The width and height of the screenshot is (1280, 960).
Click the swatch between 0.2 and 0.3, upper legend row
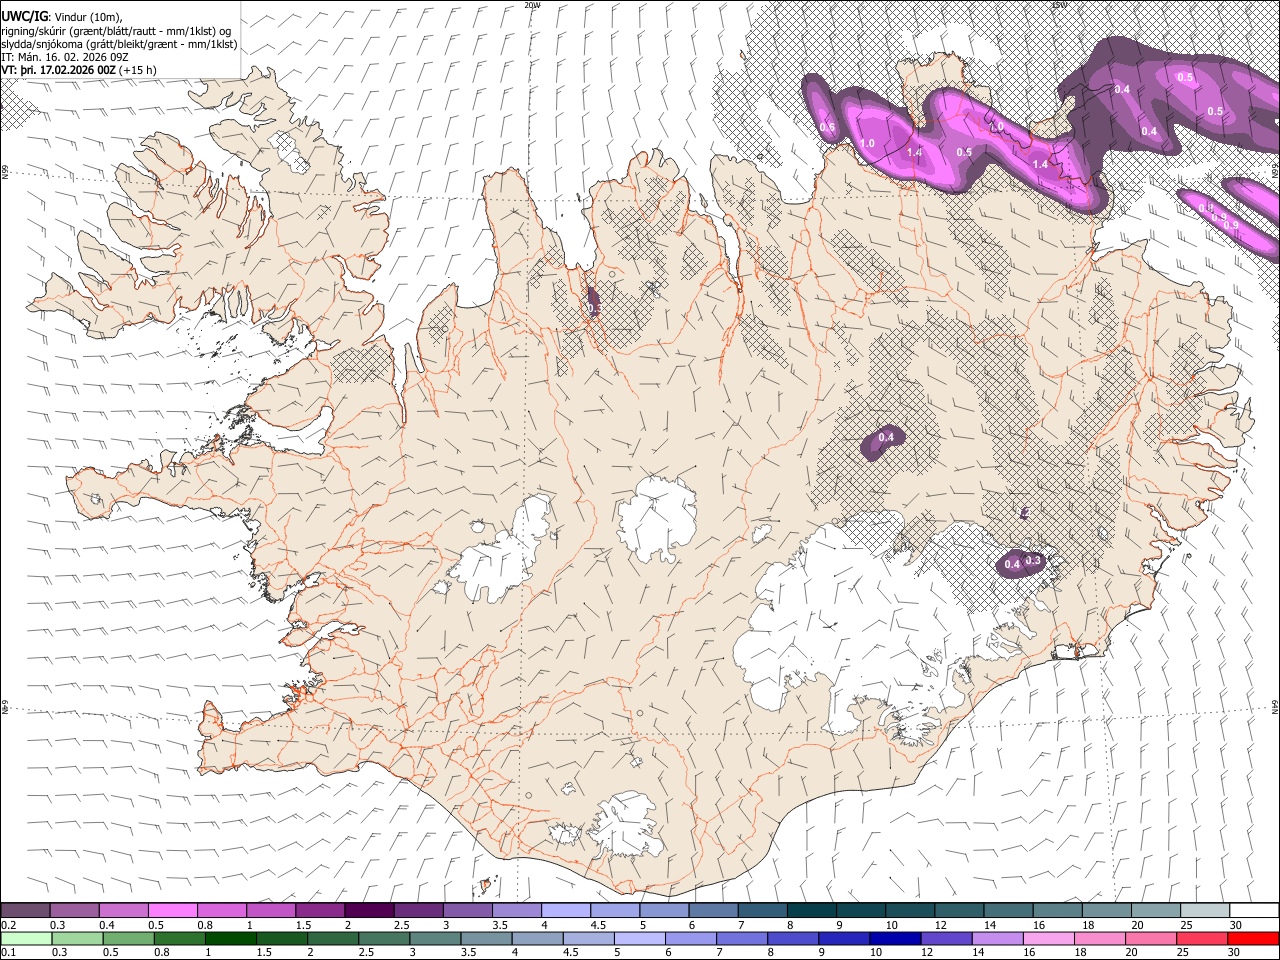click(26, 910)
